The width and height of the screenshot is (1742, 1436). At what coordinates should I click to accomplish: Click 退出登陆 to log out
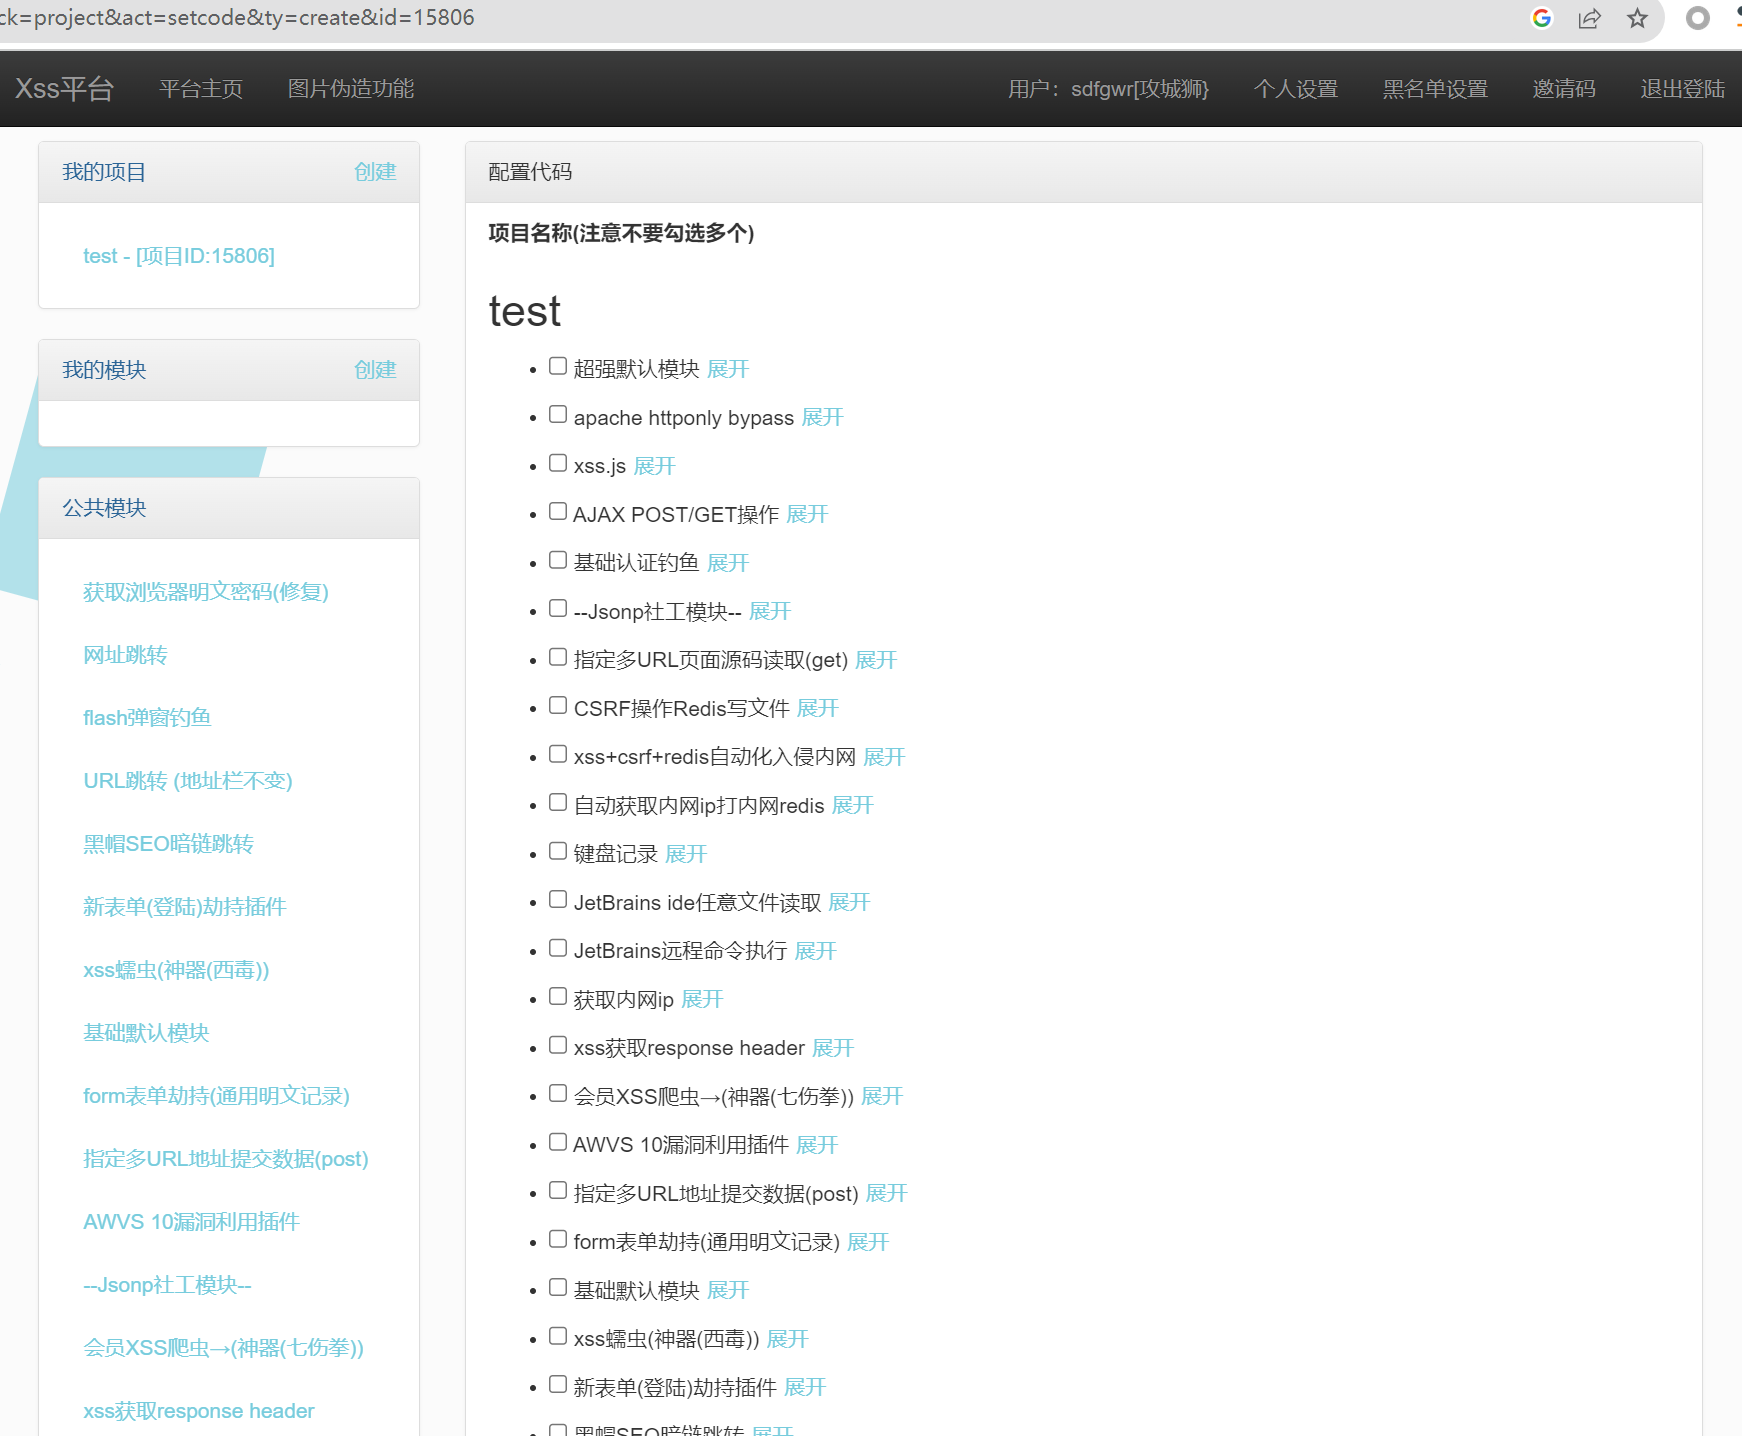coord(1682,89)
